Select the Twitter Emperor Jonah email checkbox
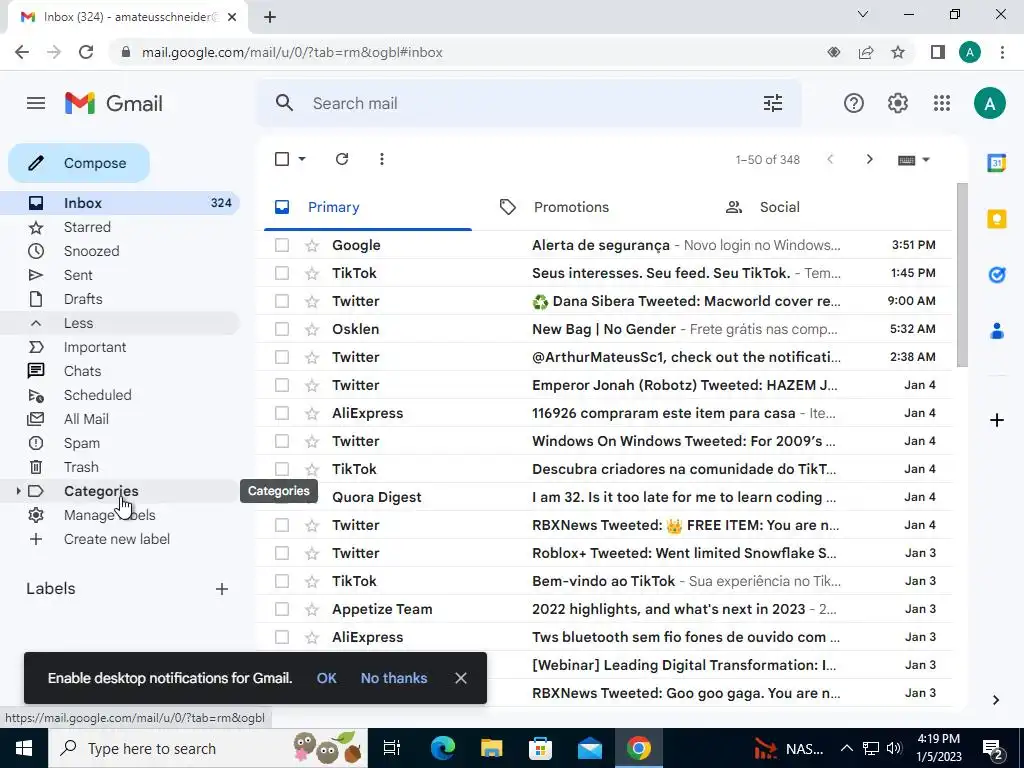Viewport: 1024px width, 768px height. [x=282, y=385]
